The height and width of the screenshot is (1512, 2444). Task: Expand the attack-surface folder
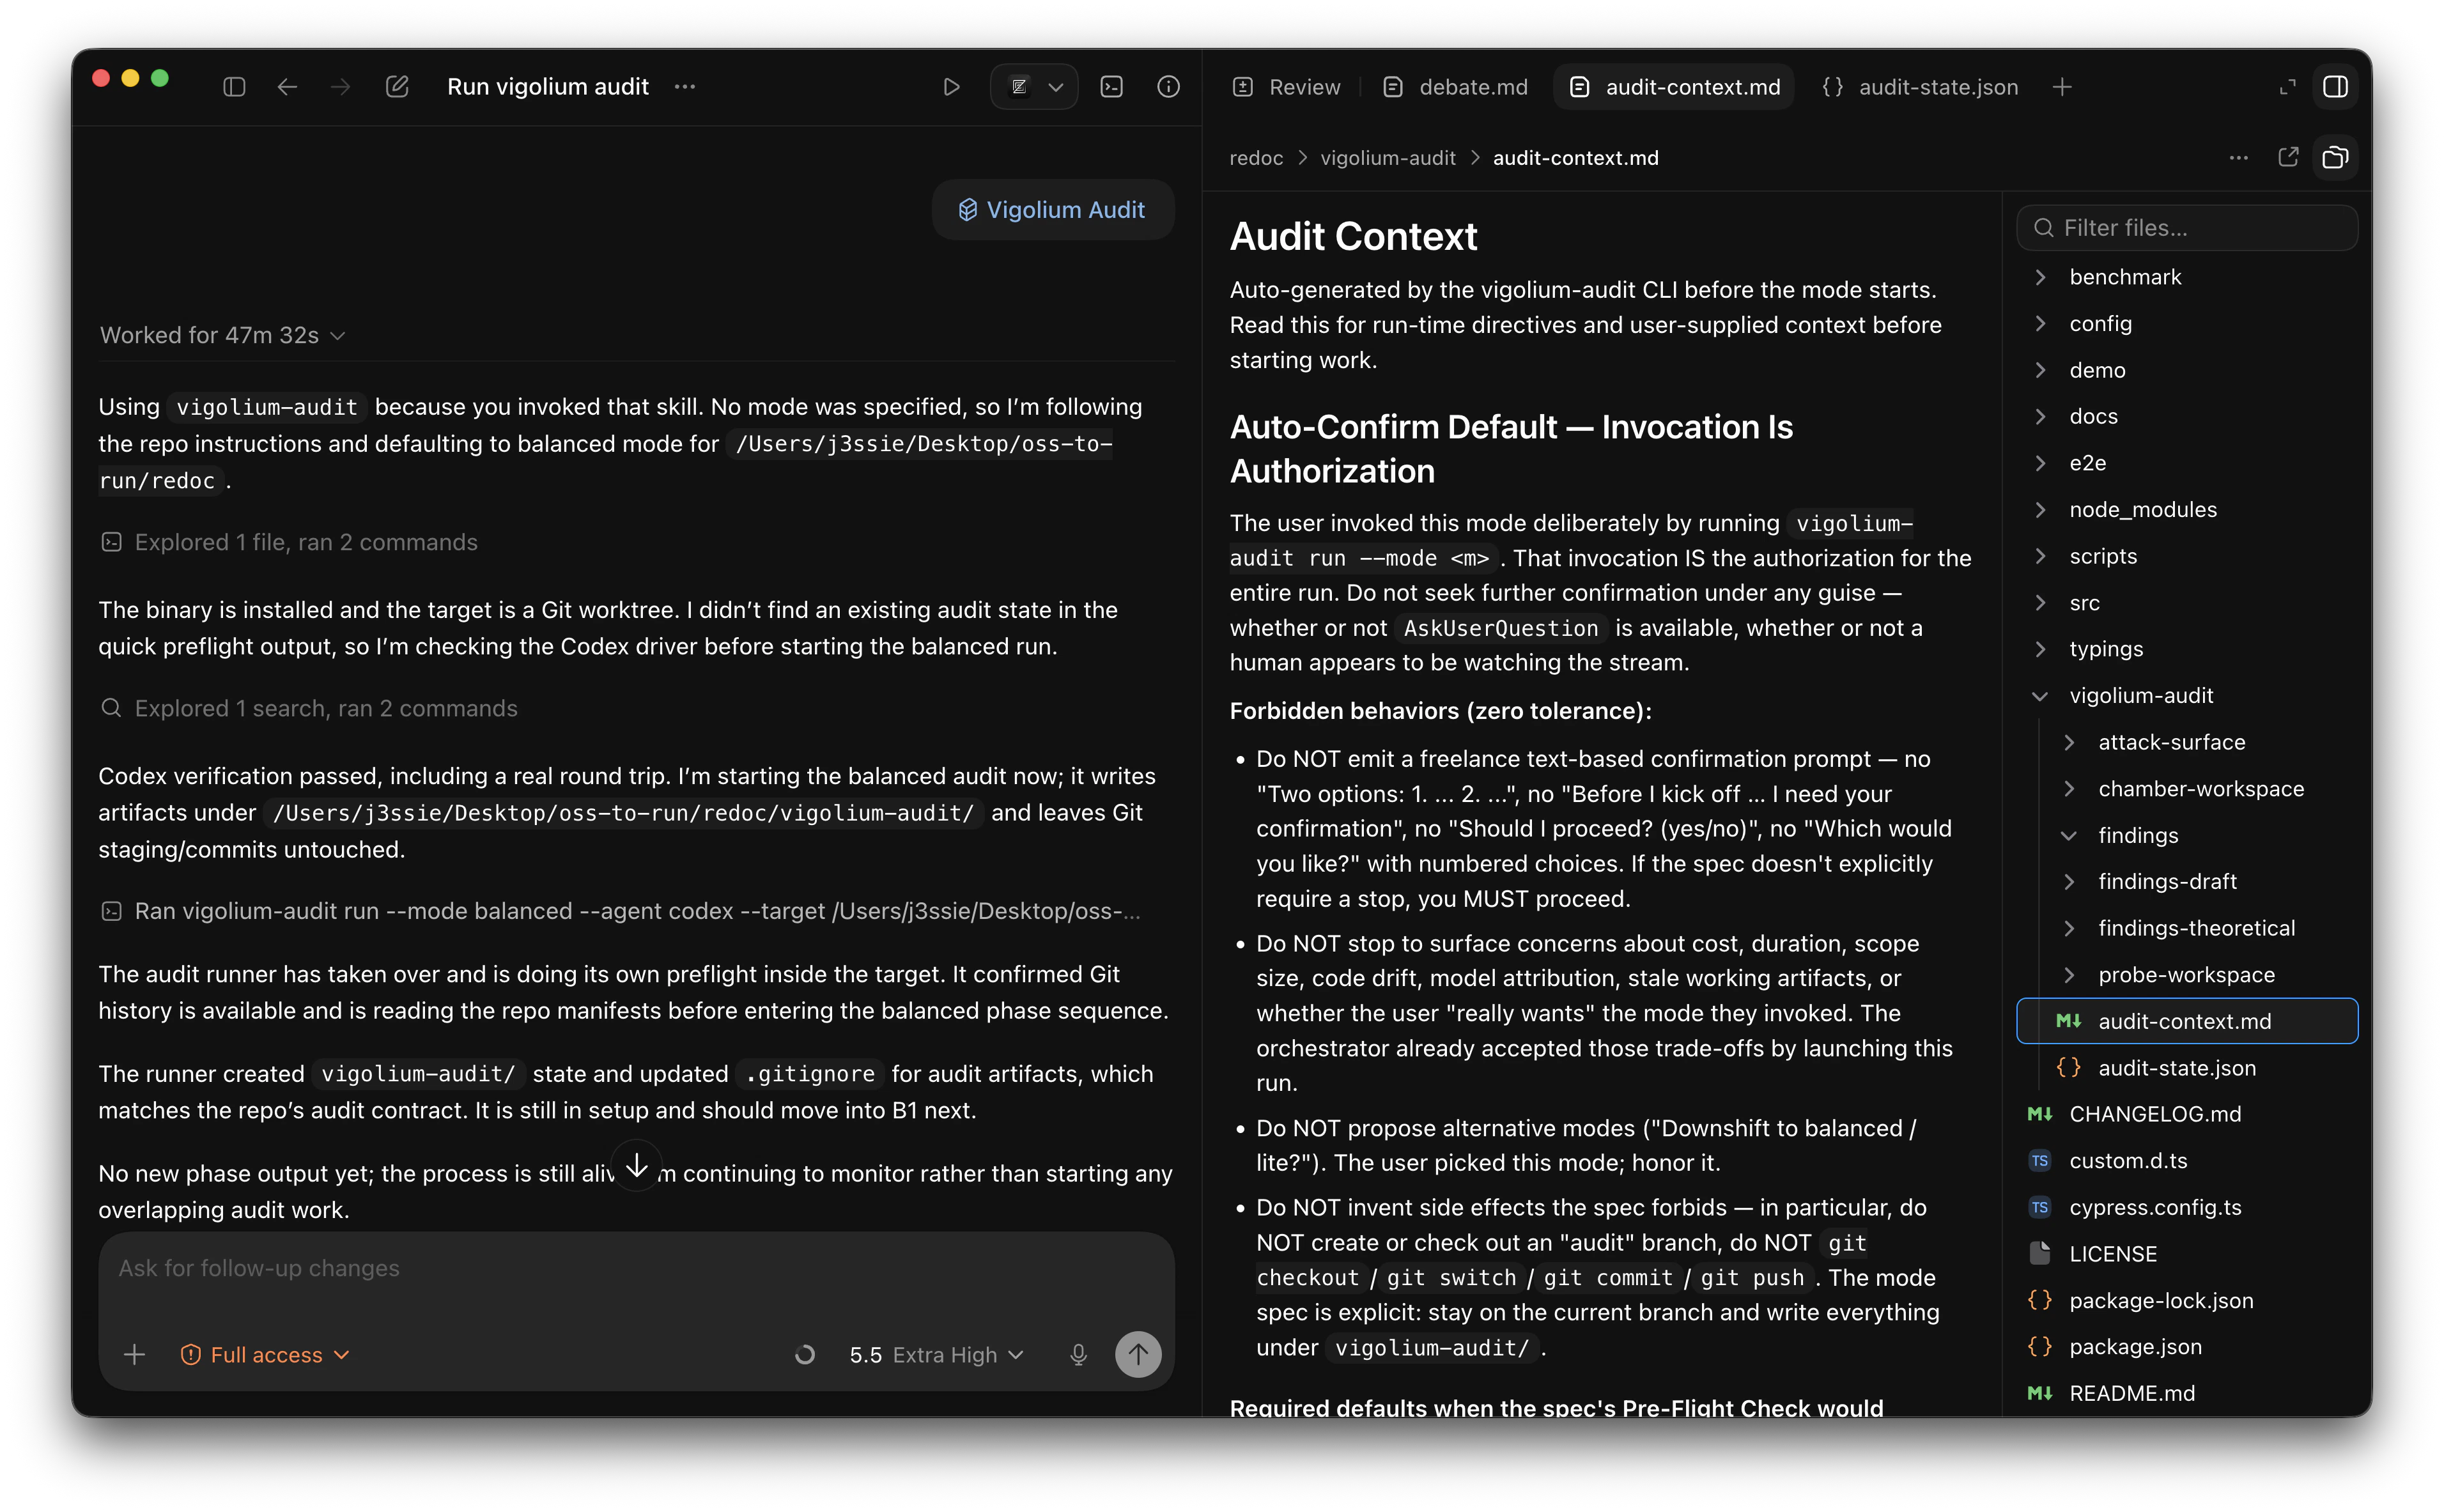(2187, 742)
